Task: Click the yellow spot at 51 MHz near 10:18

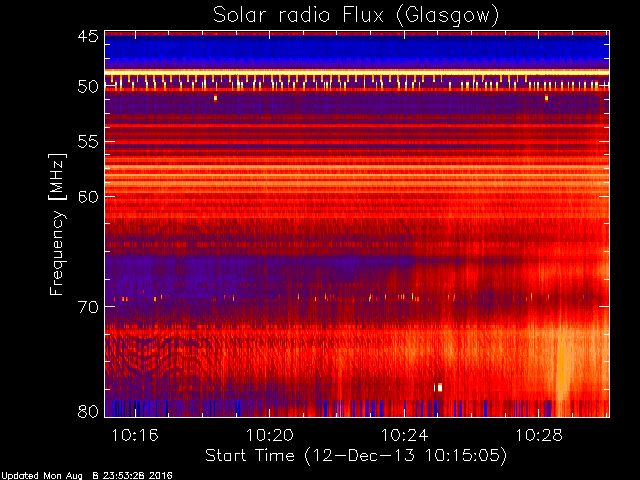Action: coord(215,98)
